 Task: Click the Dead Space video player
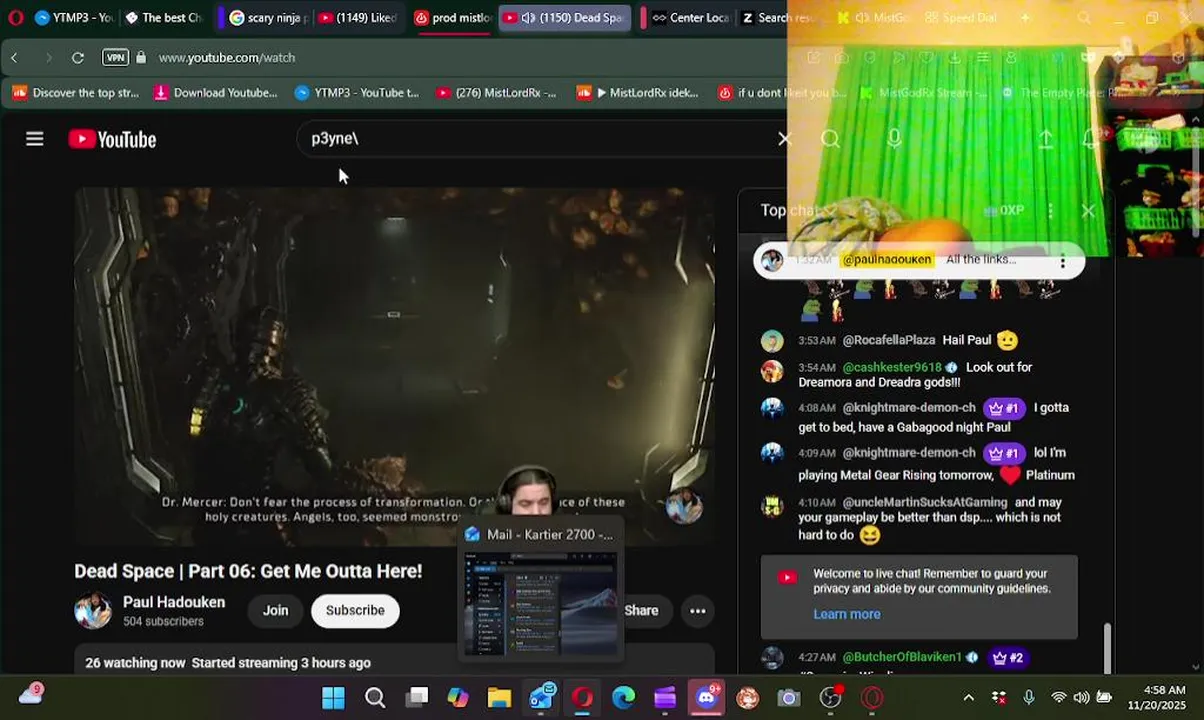394,365
